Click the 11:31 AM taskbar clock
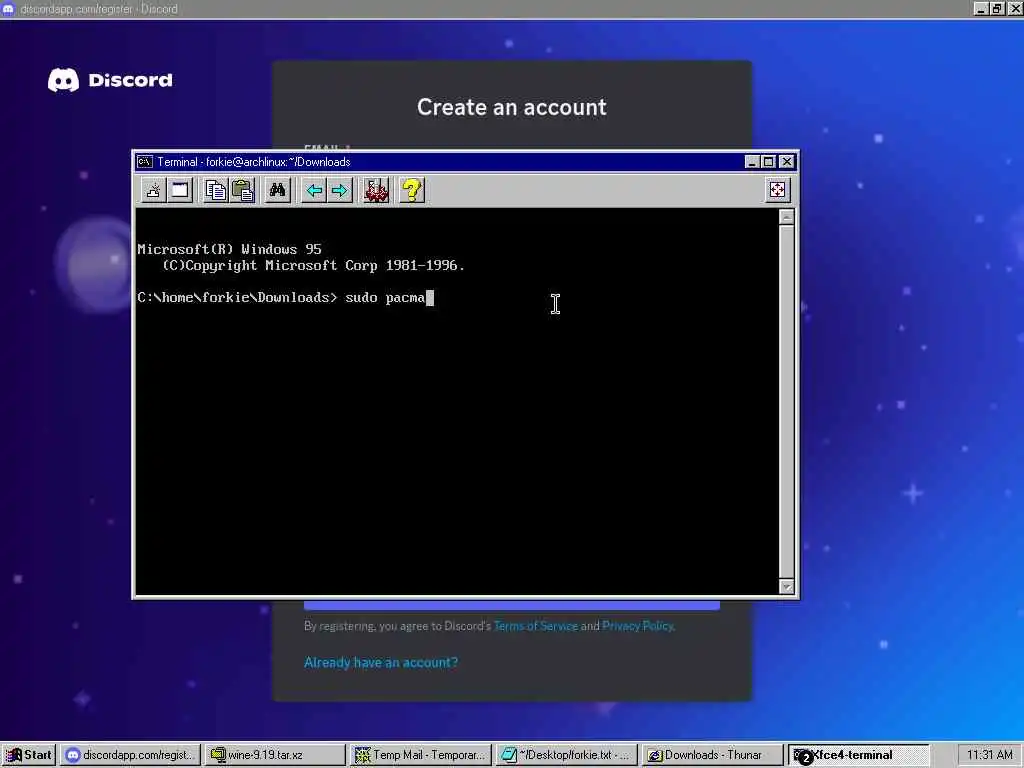The width and height of the screenshot is (1024, 768). (989, 755)
